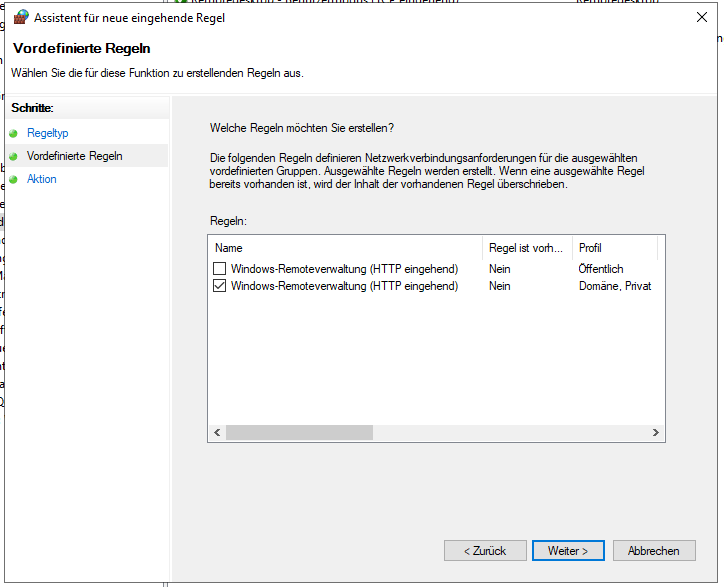Check the Öffentlich profile HTTP rule checkbox

coord(219,269)
